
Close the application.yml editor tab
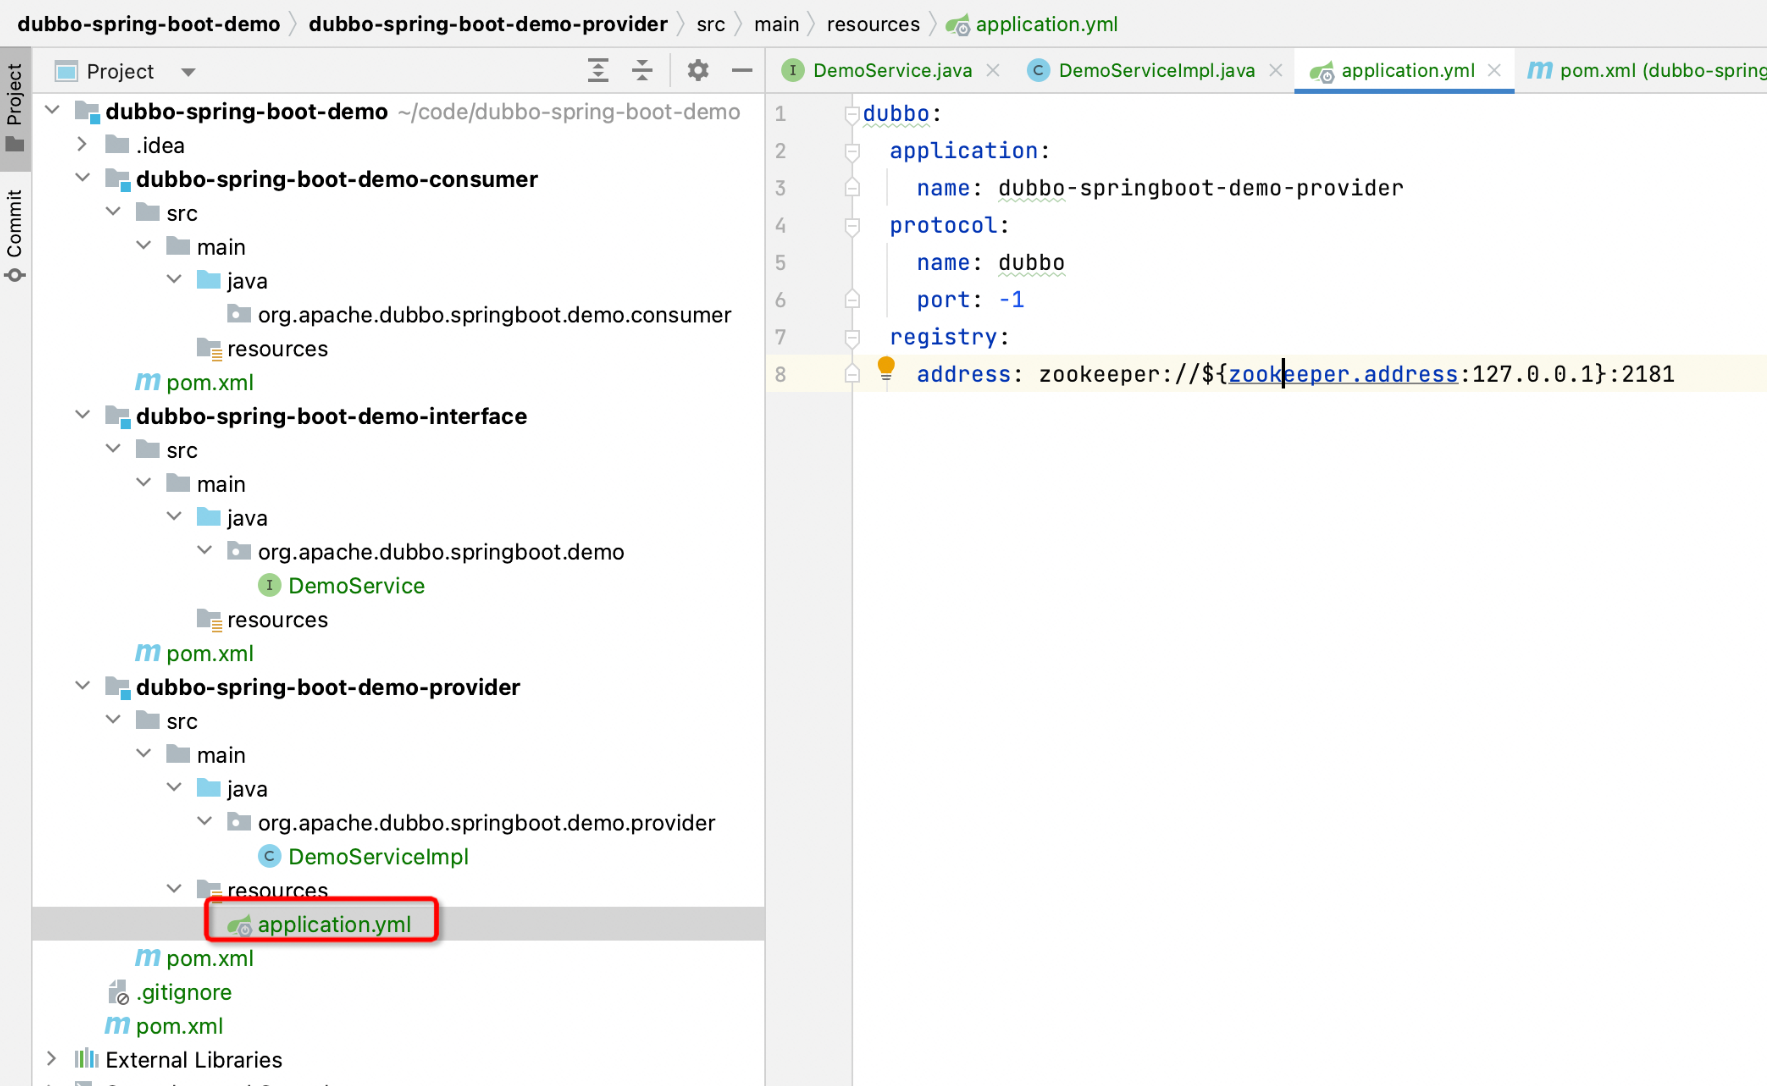pyautogui.click(x=1494, y=70)
